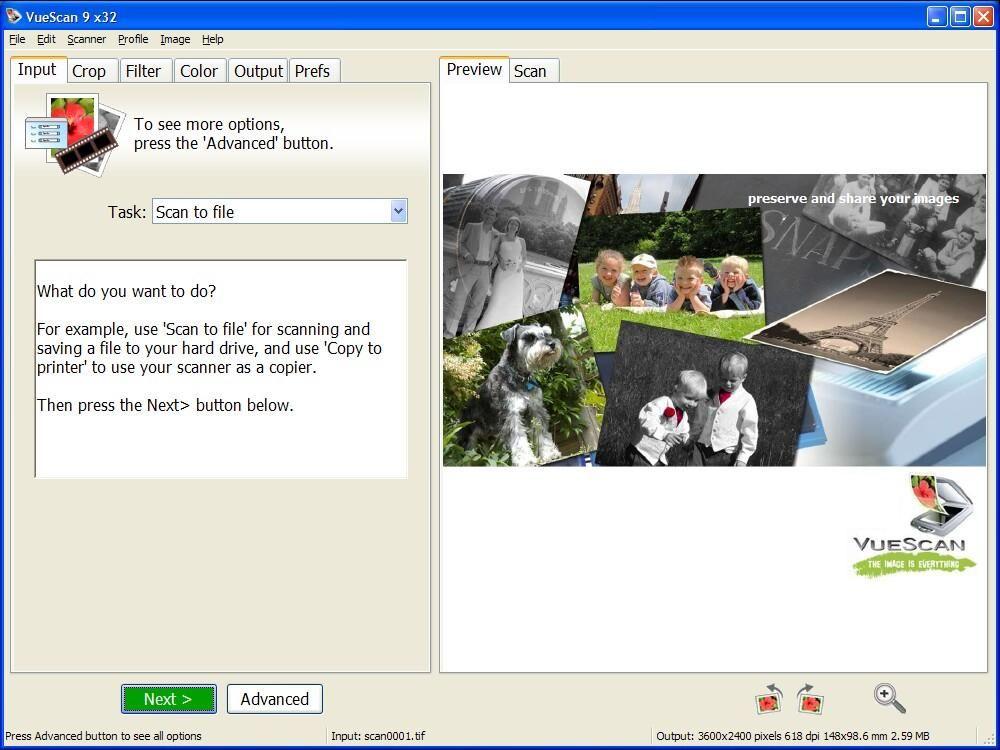This screenshot has height=750, width=1000.
Task: Click the VueScan logo in preview area
Action: [x=910, y=528]
